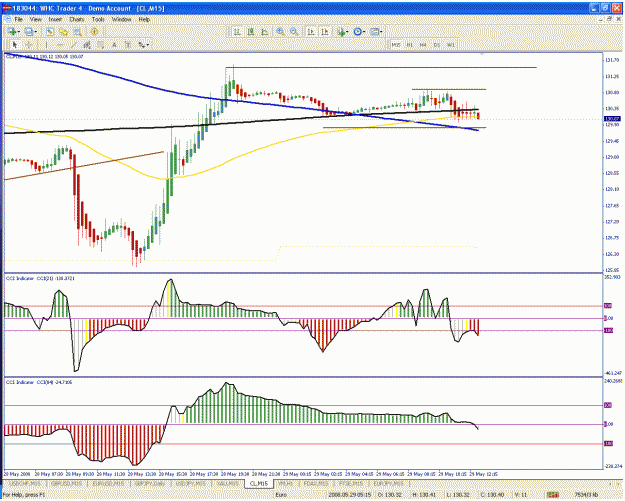Switch chart to bar chart type
The width and height of the screenshot is (625, 501).
tap(237, 31)
